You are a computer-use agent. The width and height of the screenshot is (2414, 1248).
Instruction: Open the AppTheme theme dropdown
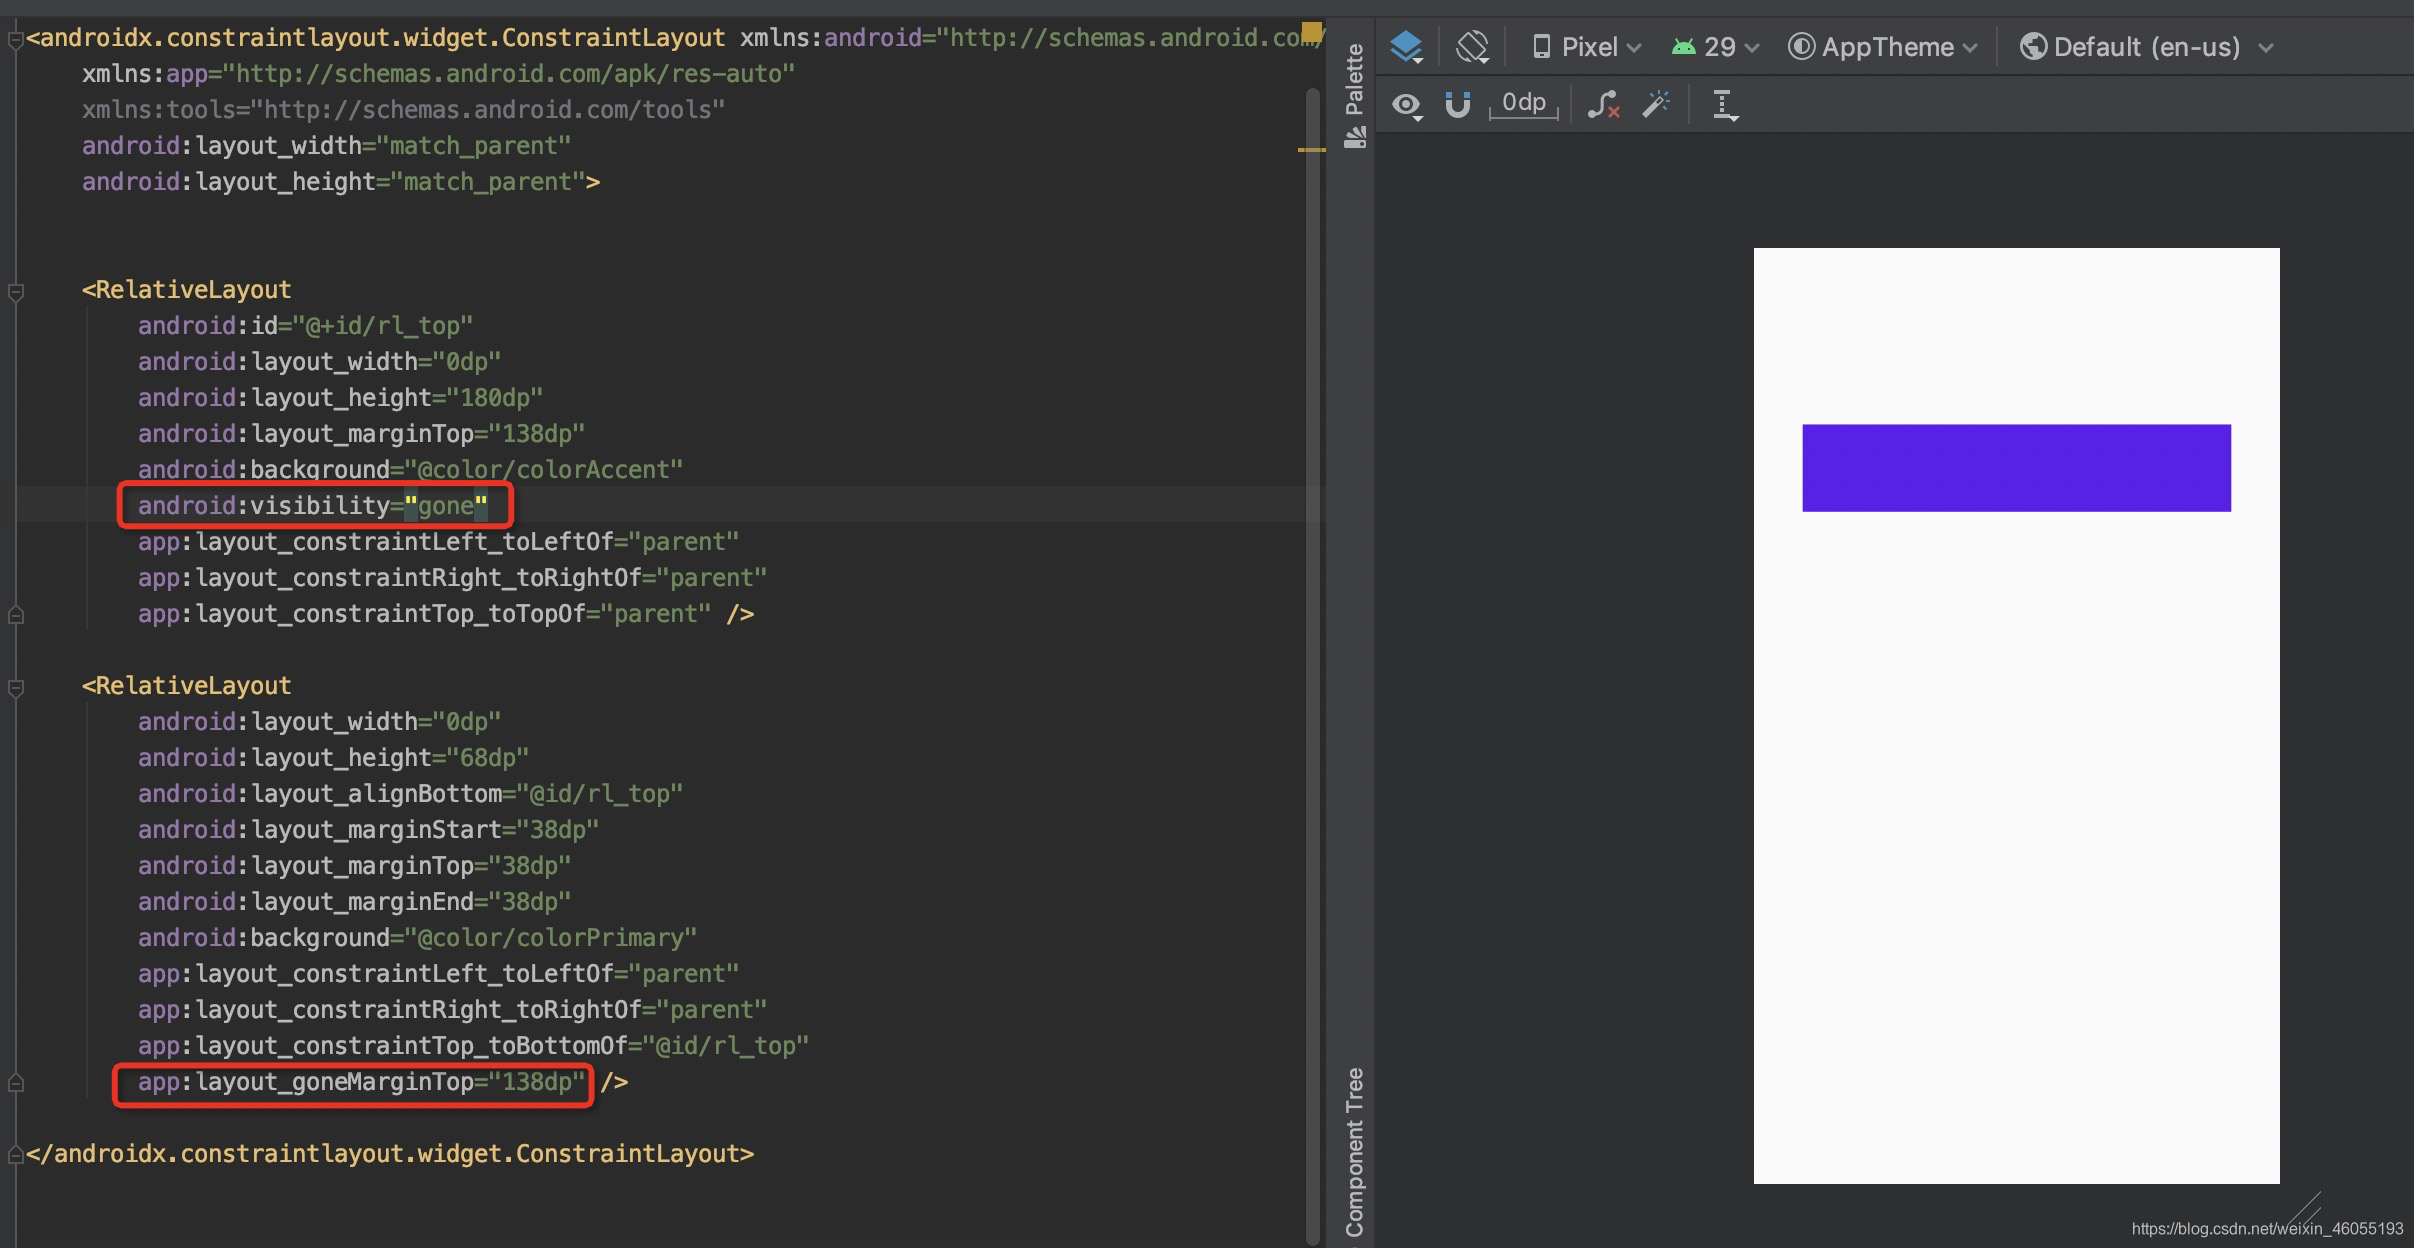point(1883,47)
